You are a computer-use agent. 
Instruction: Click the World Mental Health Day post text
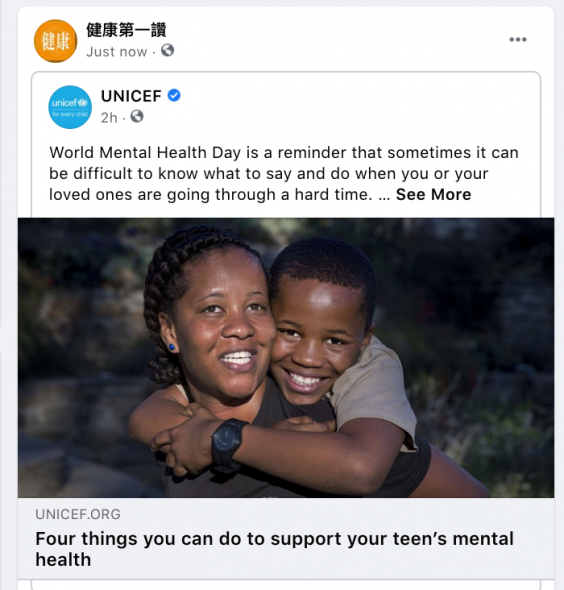coord(284,173)
